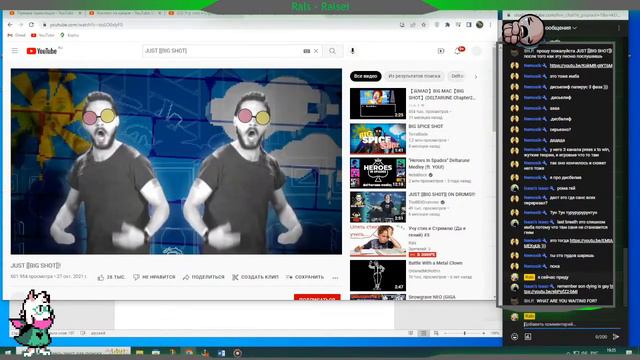Dislike the video via 'Не нравится'
The height and width of the screenshot is (360, 640).
coord(154,277)
